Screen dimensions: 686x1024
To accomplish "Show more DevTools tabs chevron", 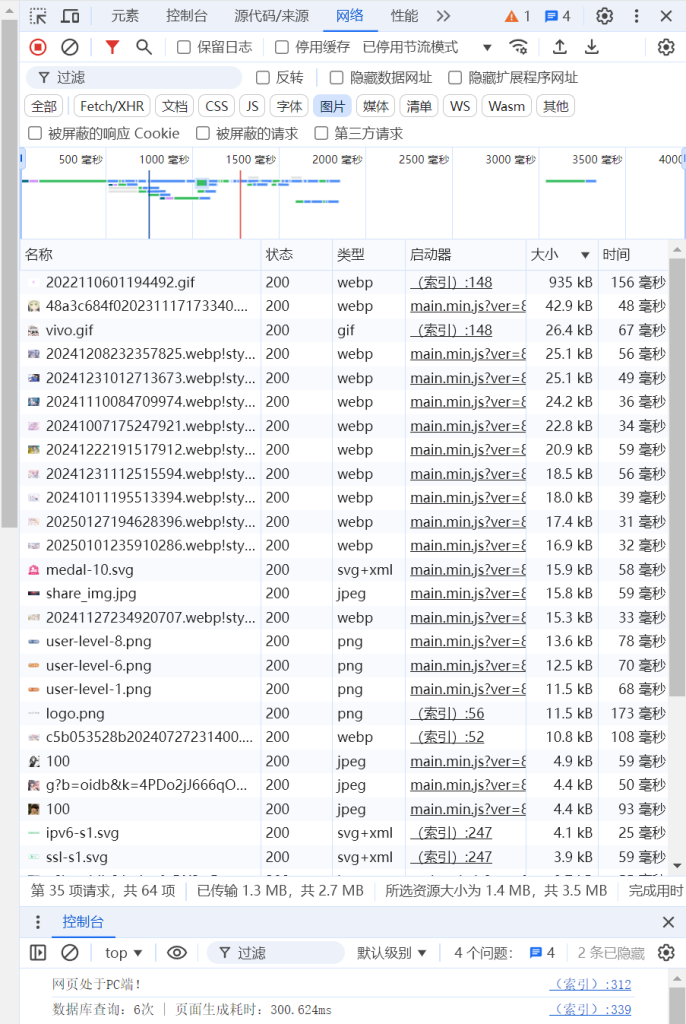I will [444, 16].
